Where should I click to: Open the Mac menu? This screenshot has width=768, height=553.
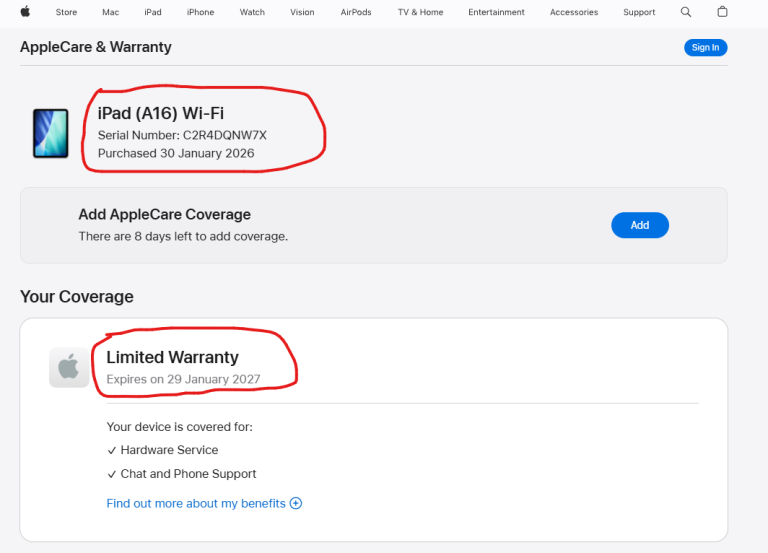pyautogui.click(x=110, y=12)
